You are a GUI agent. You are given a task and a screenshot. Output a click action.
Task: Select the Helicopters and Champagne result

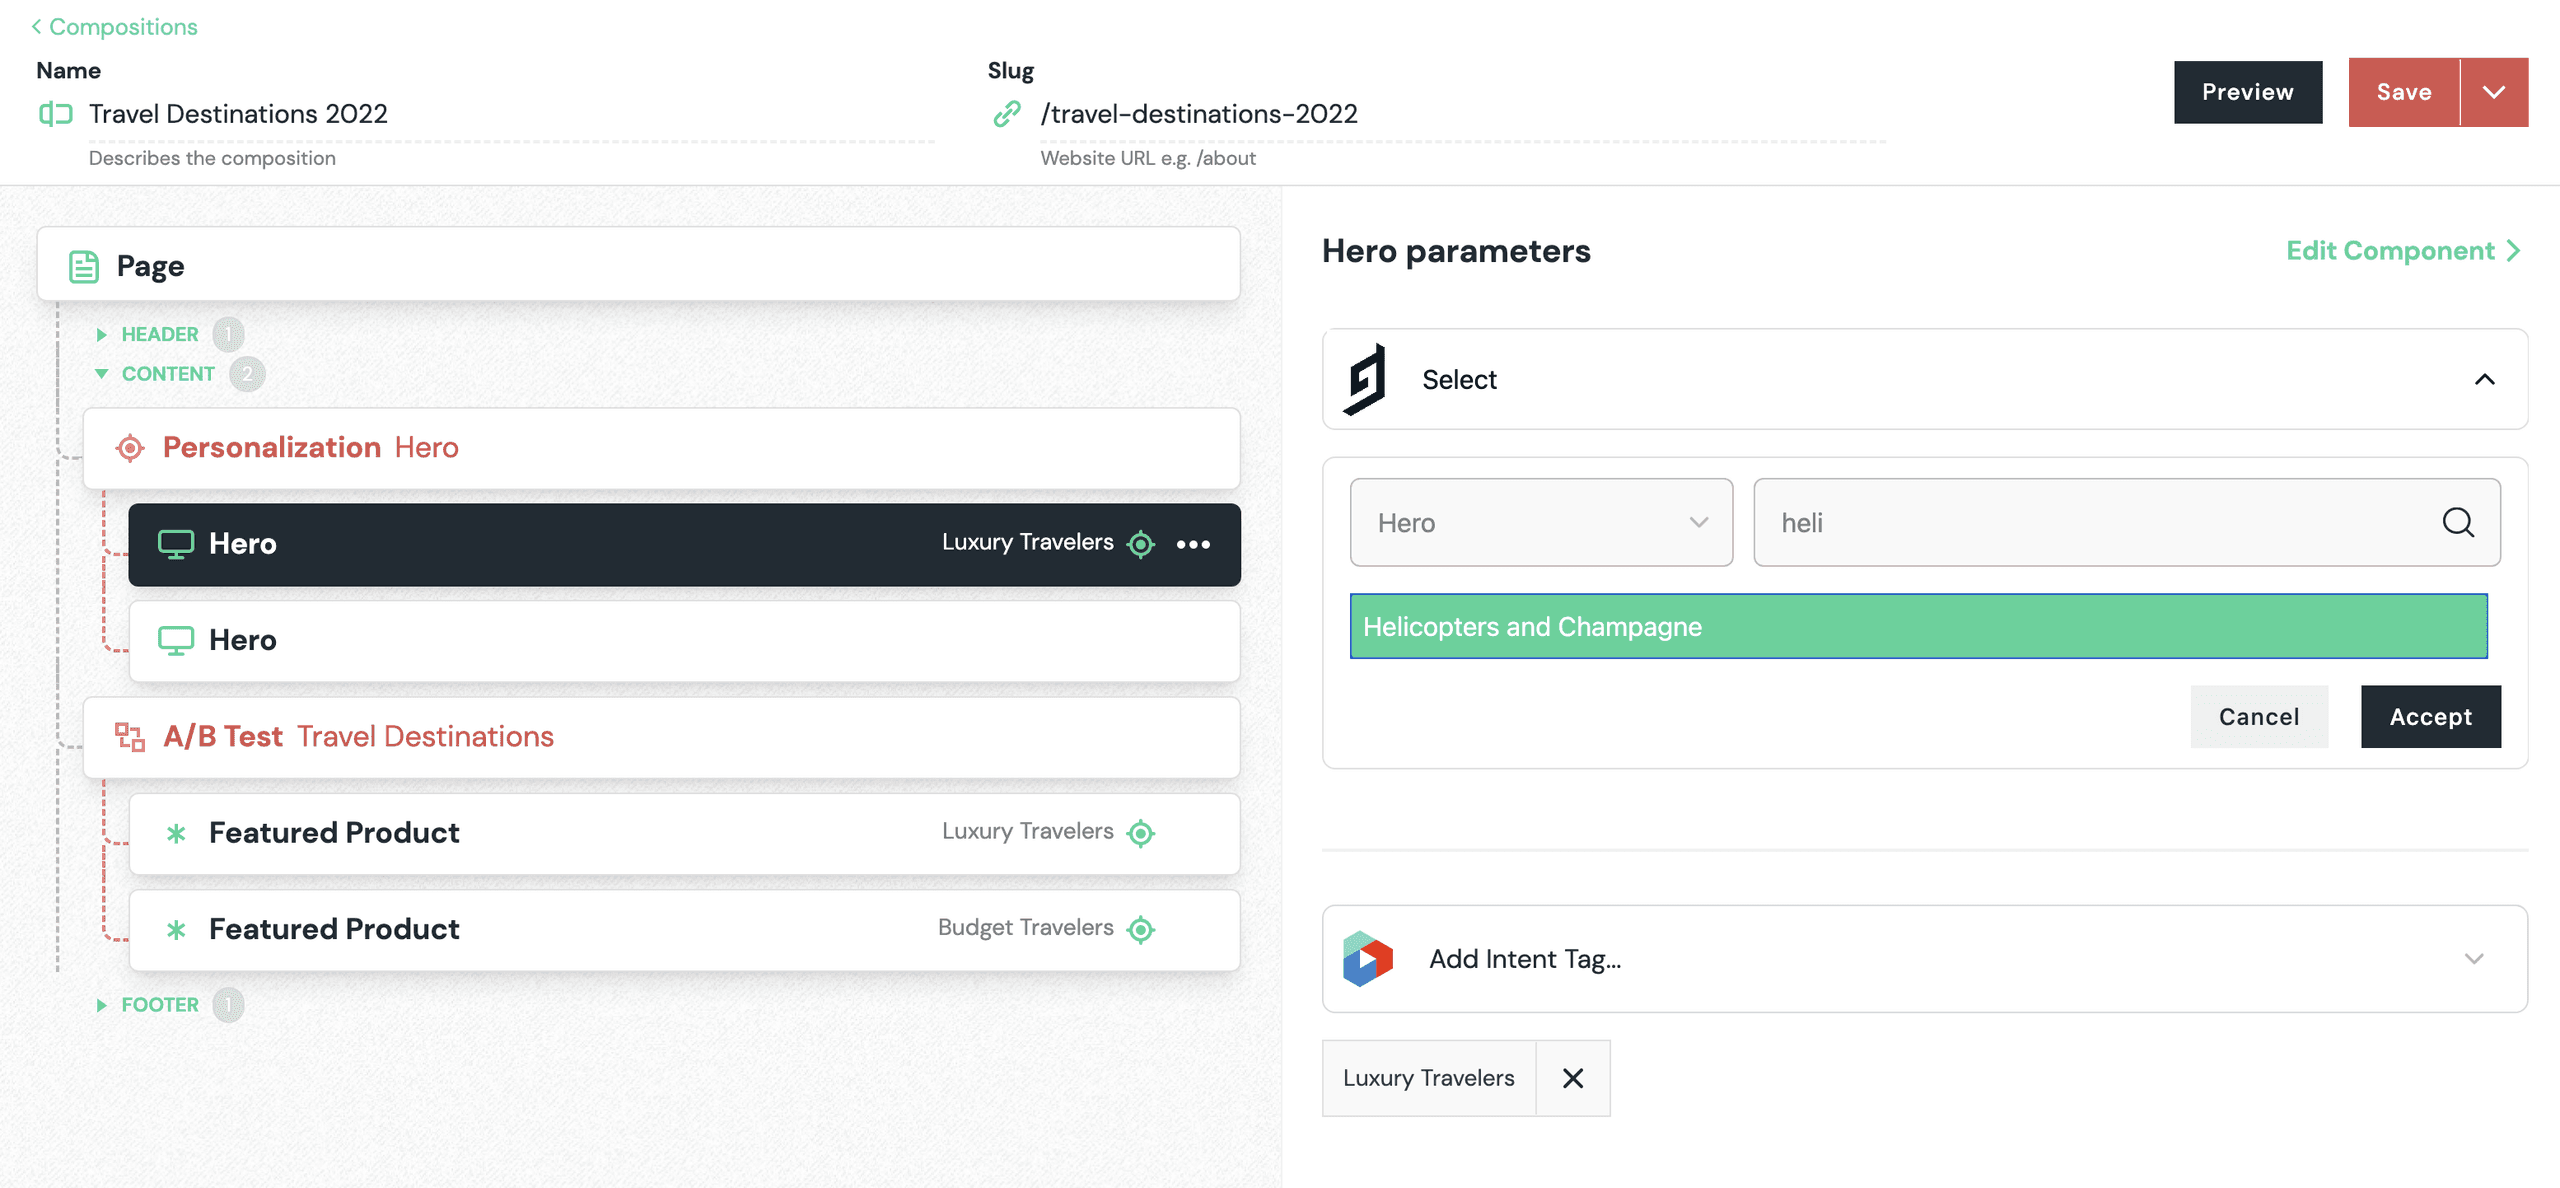pos(1918,626)
